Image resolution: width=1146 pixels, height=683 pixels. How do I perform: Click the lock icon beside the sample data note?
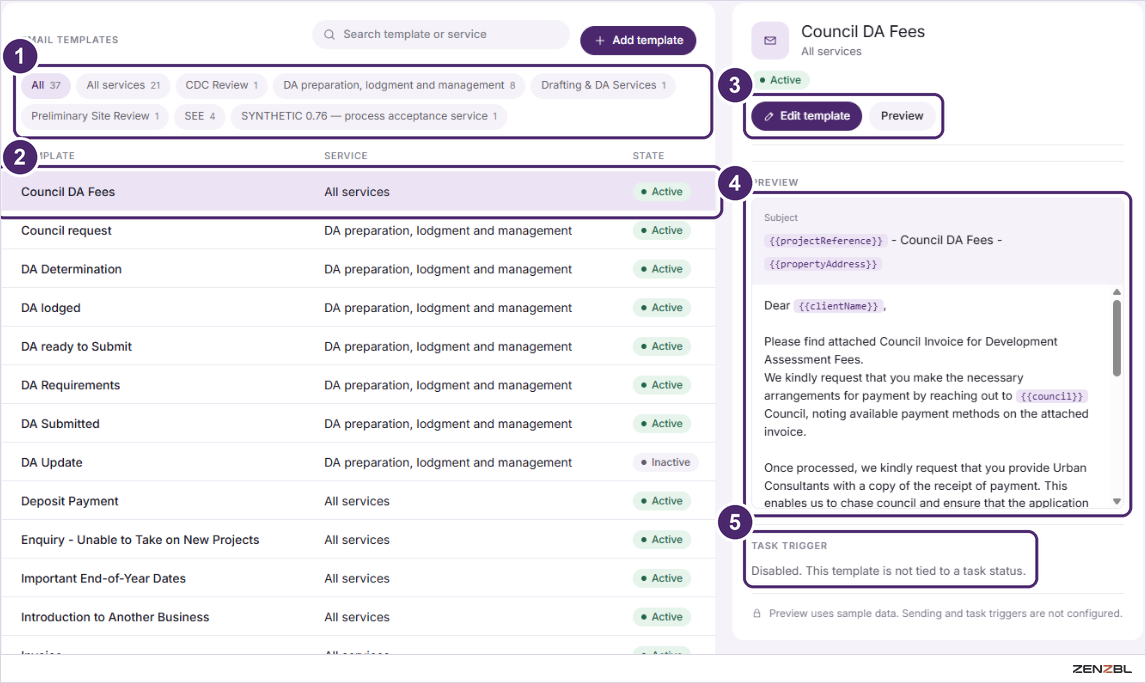point(757,614)
